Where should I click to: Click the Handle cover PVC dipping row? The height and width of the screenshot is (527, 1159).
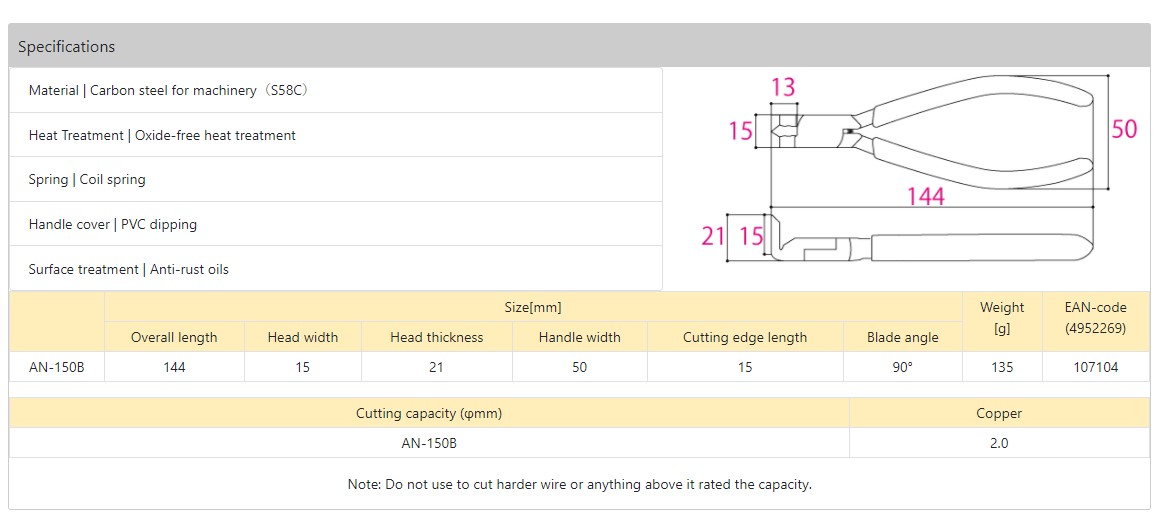113,224
